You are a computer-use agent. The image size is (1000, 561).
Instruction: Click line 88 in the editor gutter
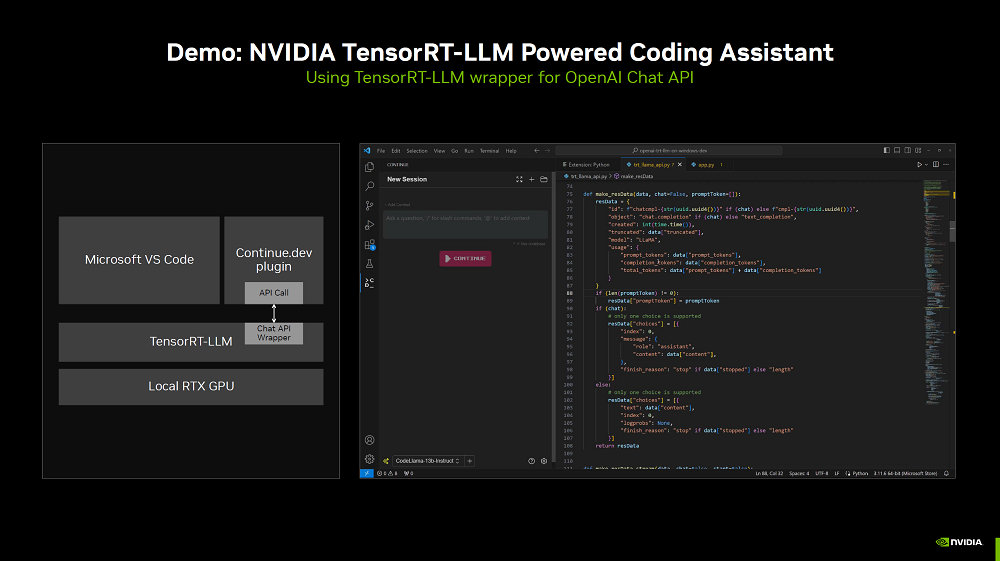[x=569, y=293]
